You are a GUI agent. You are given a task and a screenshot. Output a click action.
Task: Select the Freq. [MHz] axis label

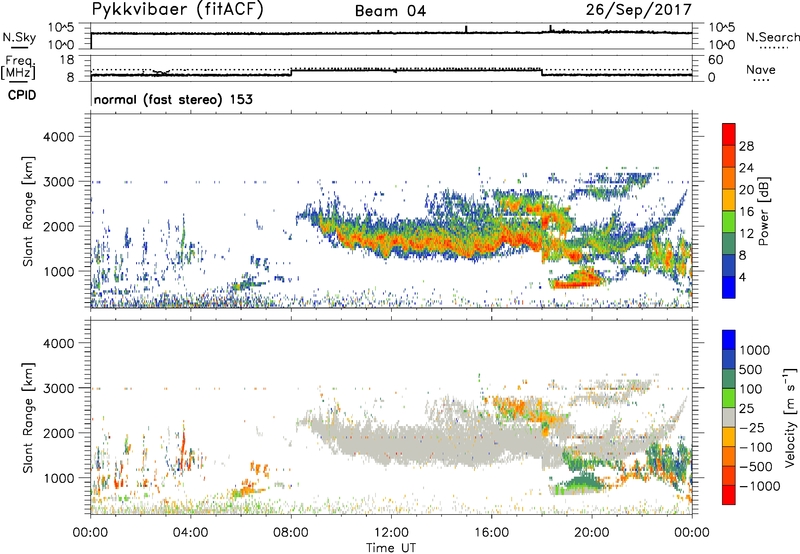coord(19,68)
